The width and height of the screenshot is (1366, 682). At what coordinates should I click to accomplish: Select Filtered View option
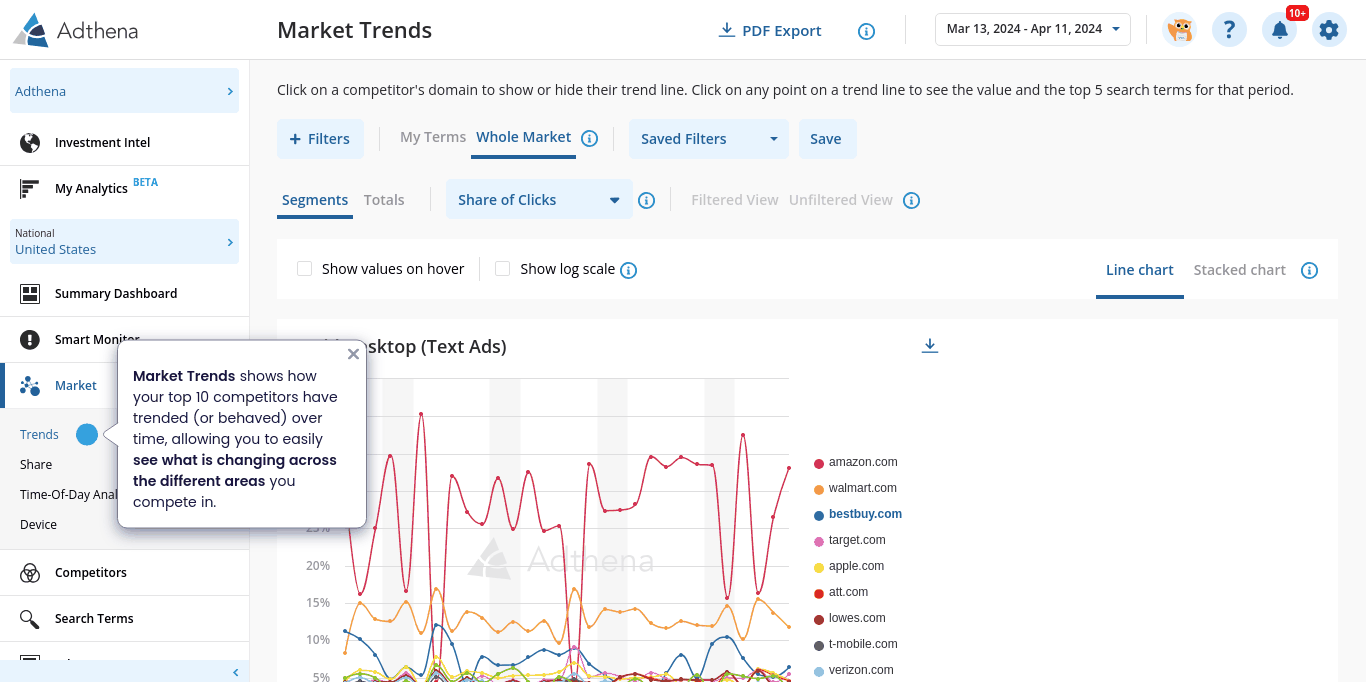pyautogui.click(x=735, y=200)
